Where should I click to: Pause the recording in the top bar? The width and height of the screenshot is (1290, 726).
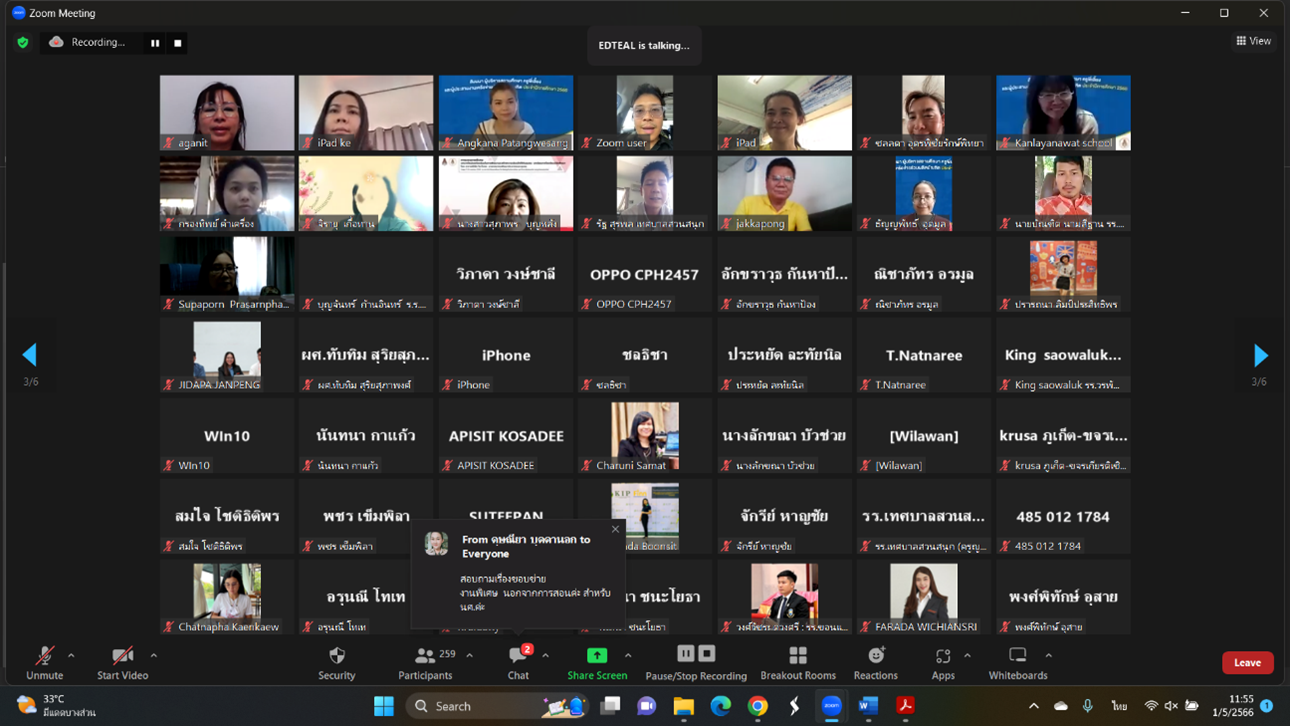point(155,43)
